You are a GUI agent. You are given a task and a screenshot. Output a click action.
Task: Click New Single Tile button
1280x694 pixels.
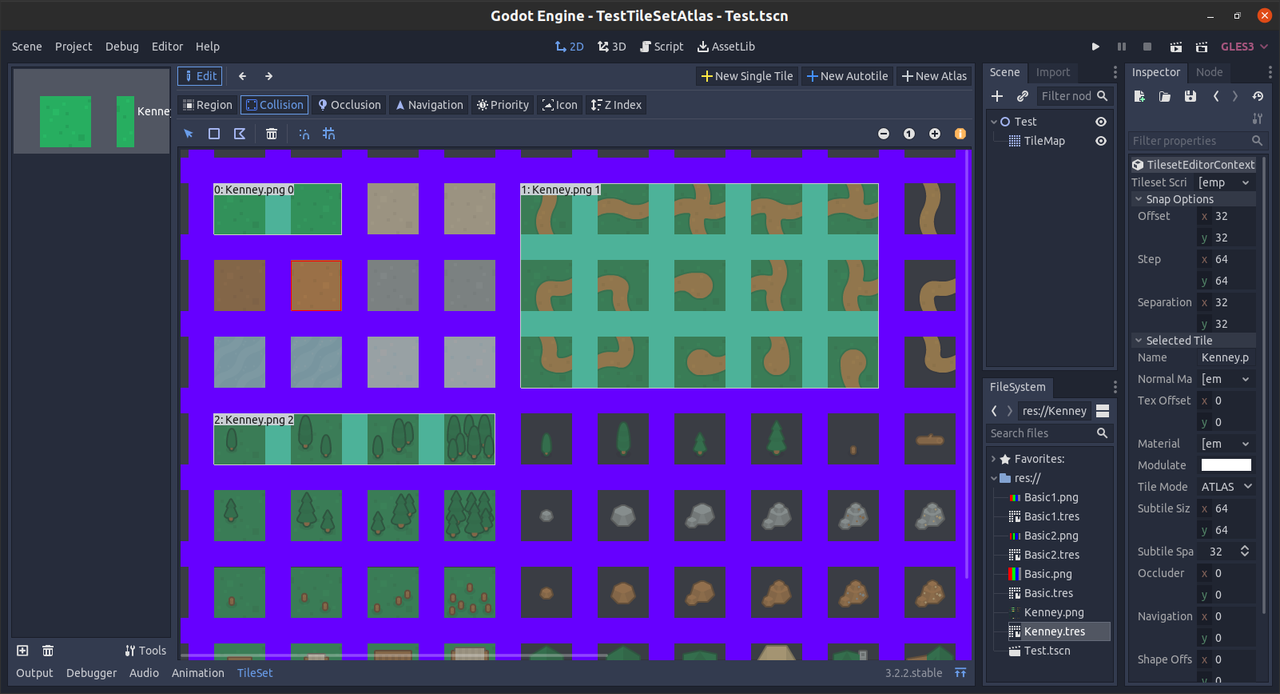coord(747,76)
